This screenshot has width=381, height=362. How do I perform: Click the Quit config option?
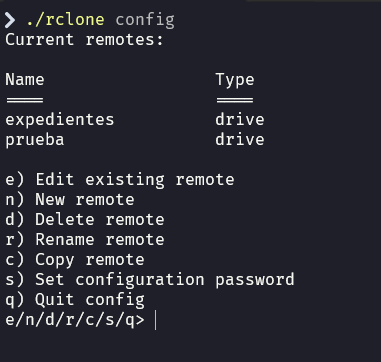pyautogui.click(x=75, y=300)
